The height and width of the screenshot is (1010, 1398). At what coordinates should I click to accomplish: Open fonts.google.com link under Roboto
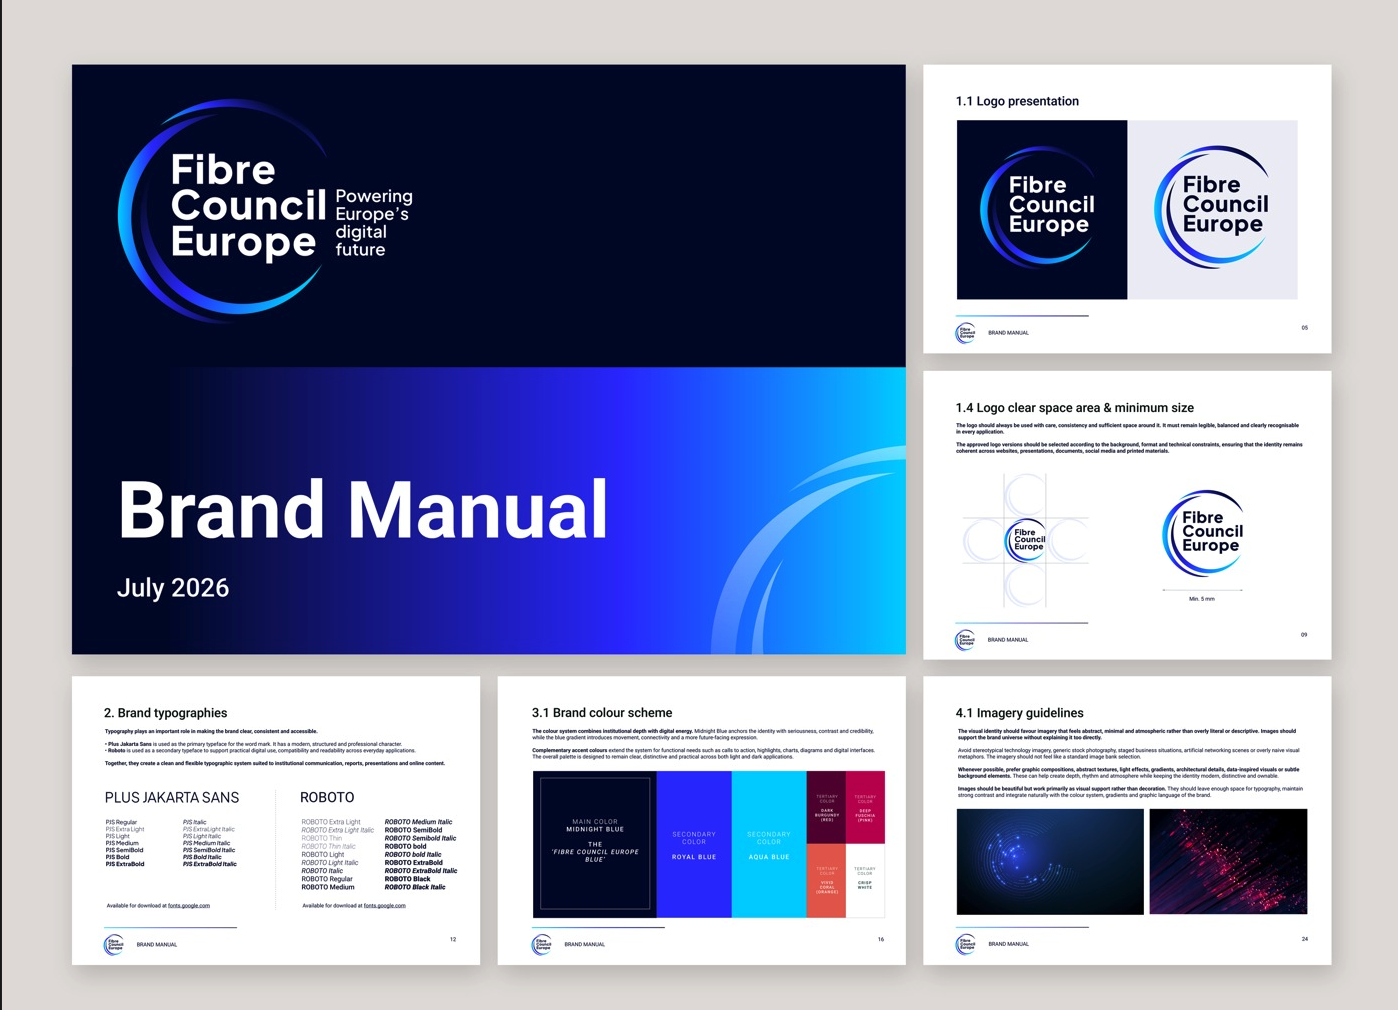coord(385,906)
